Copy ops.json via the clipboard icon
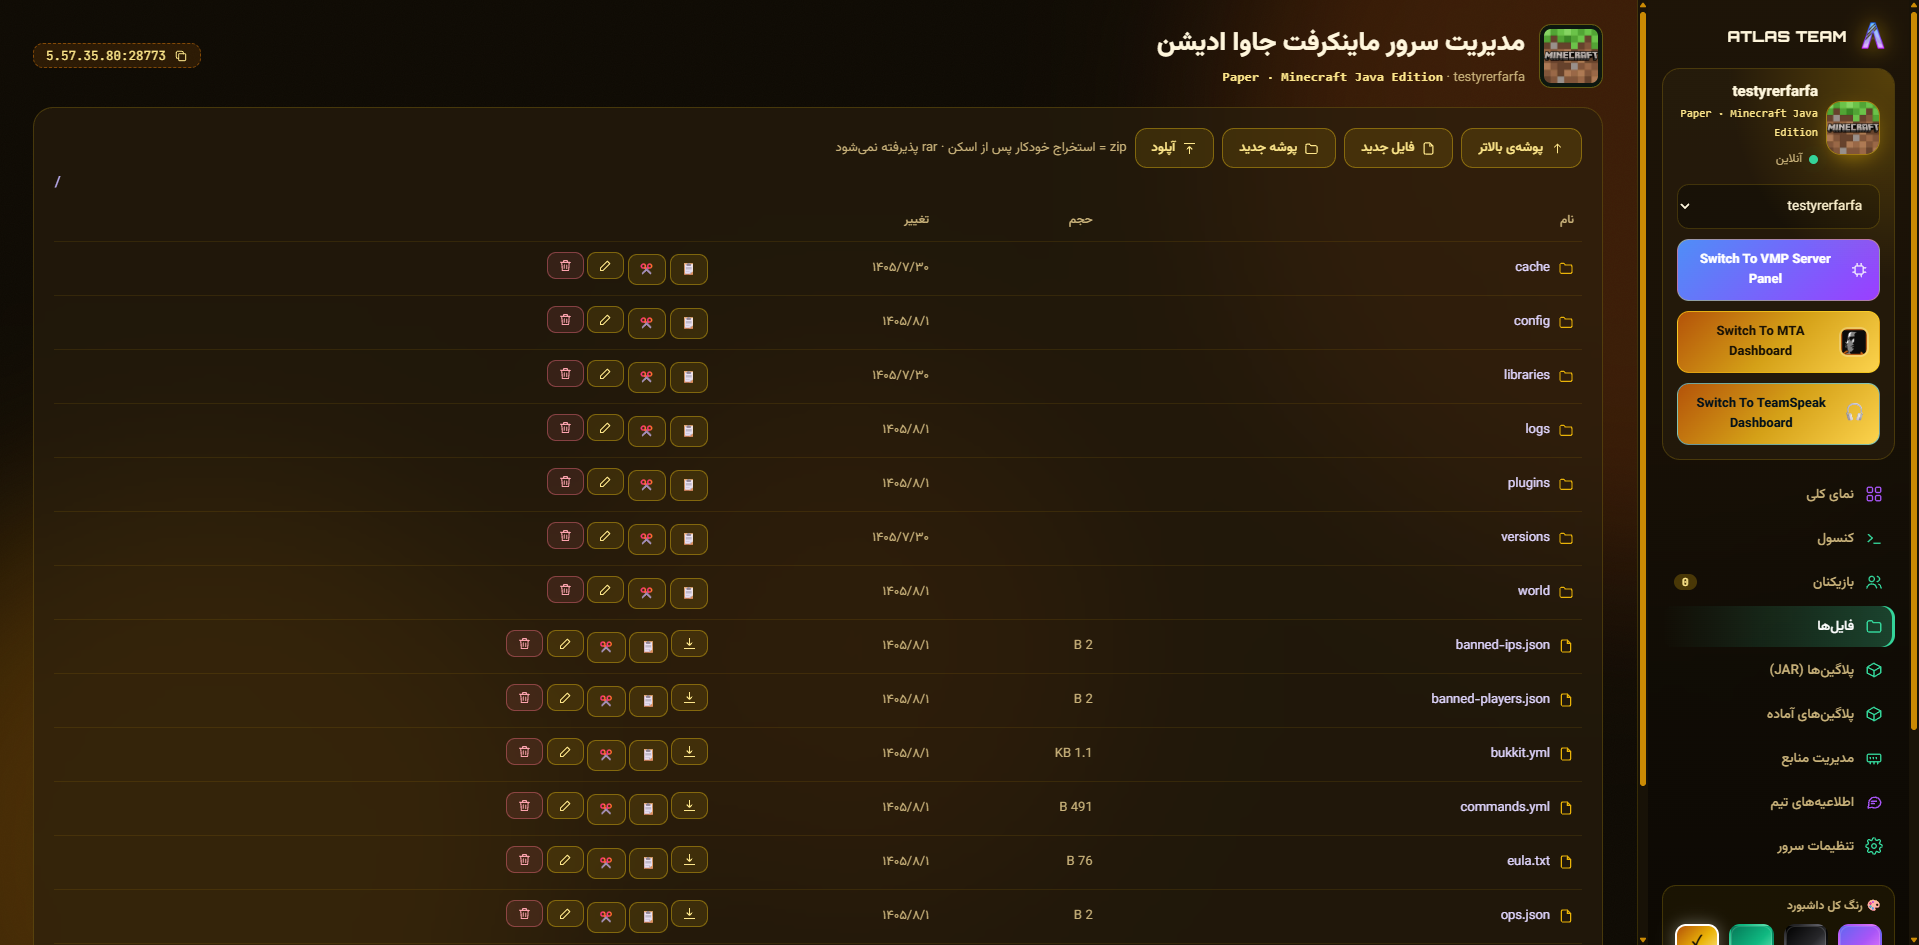The image size is (1919, 945). tap(648, 917)
